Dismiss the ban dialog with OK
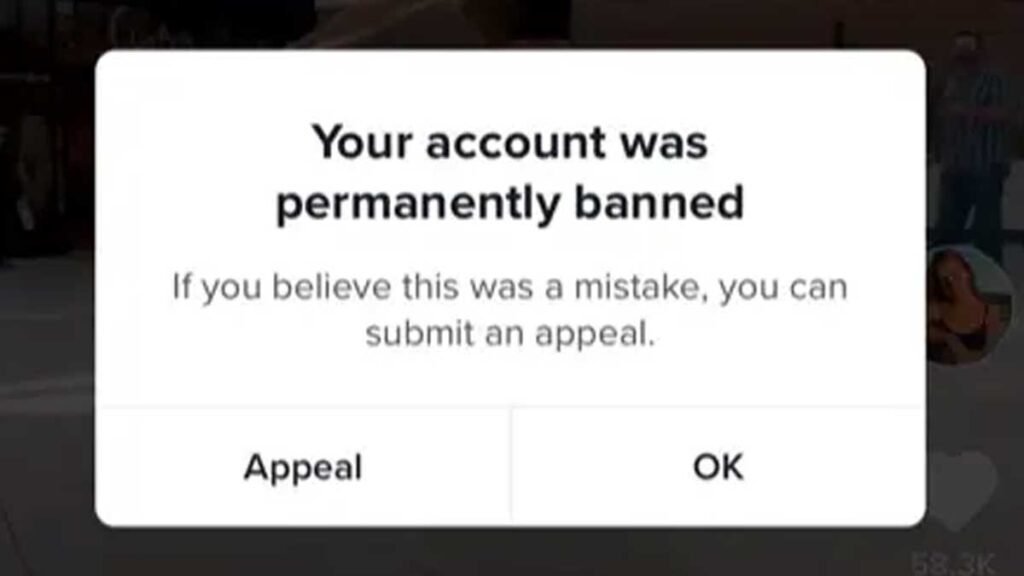 [718, 467]
